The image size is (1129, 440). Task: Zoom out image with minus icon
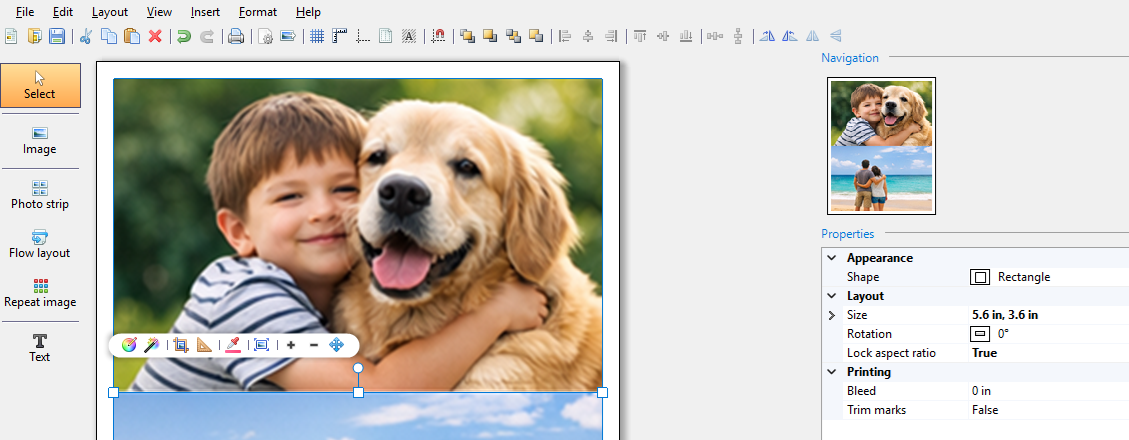314,345
